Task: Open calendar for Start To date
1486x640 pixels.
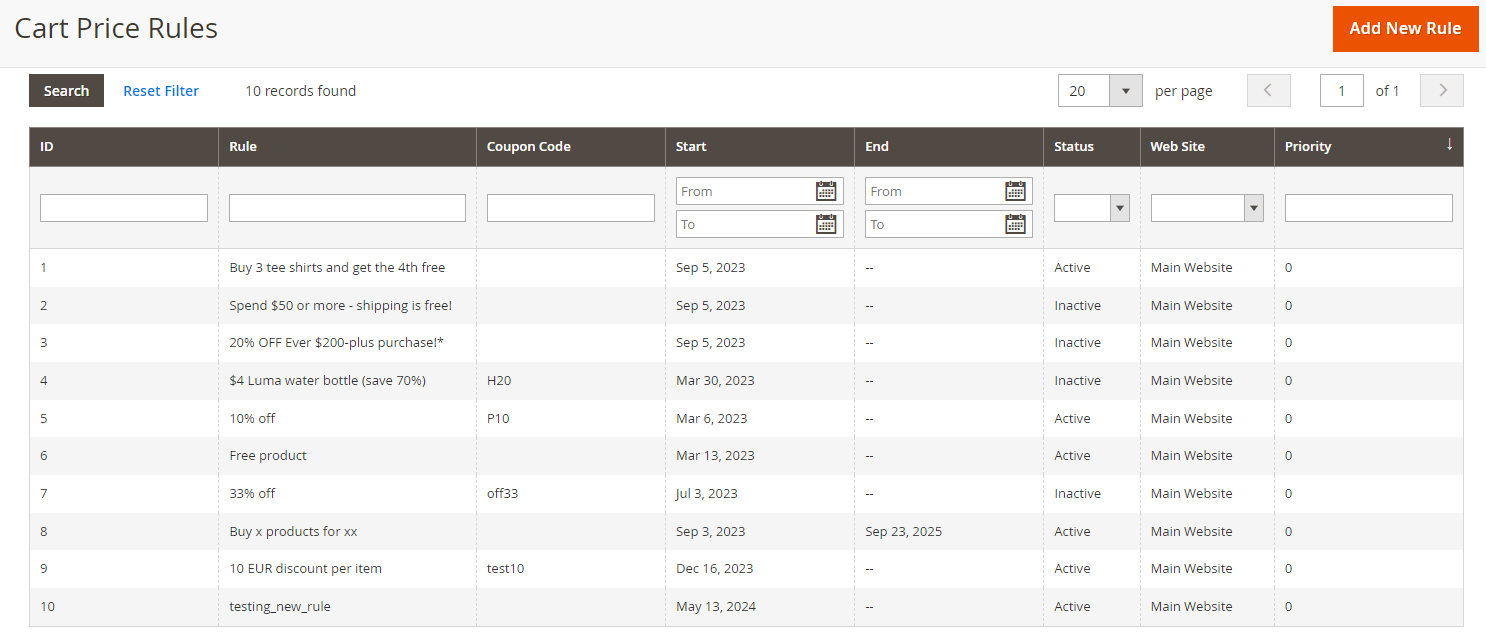Action: click(826, 224)
